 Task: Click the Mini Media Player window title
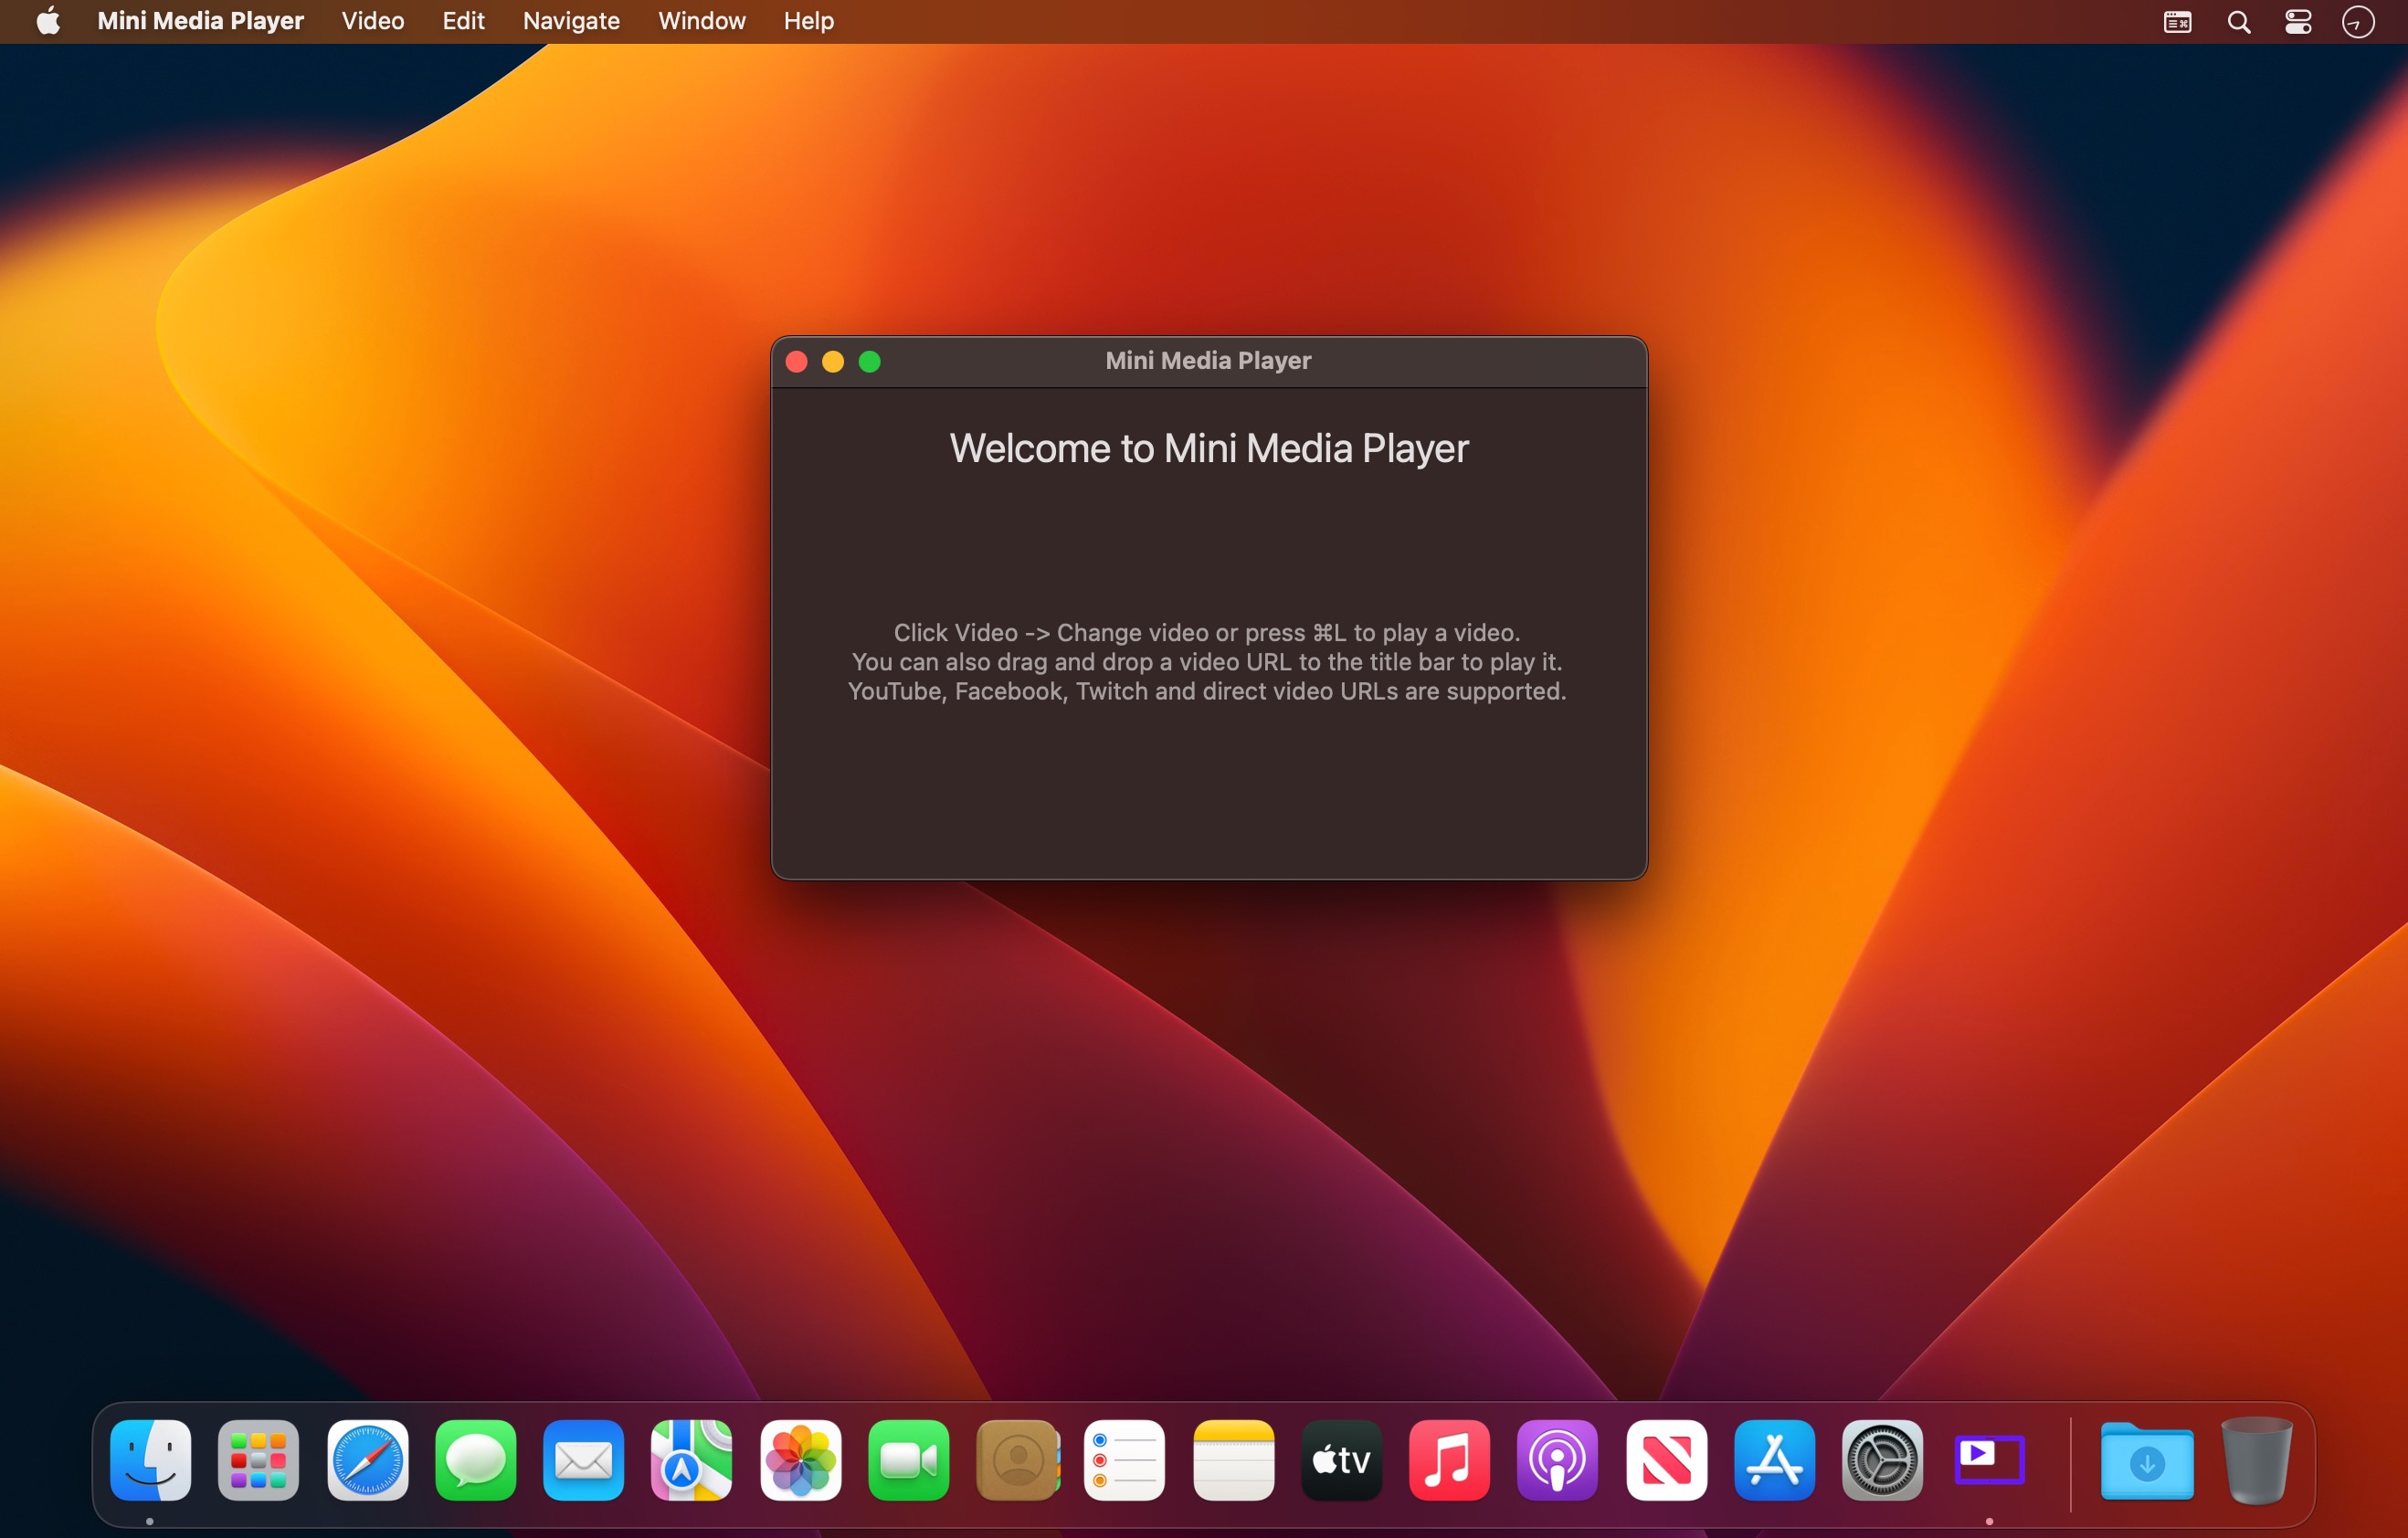pos(1208,360)
